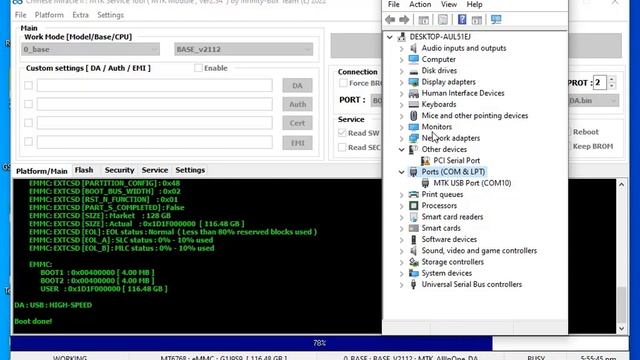Screen dimensions: 640x360
Task: Select the Human Interface Devices icon
Action: [413, 93]
